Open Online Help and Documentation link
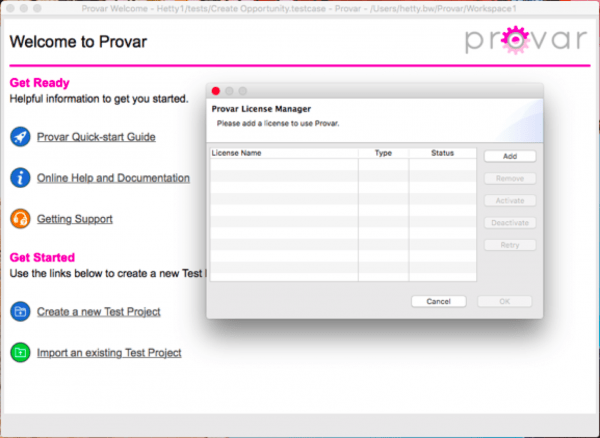 113,178
